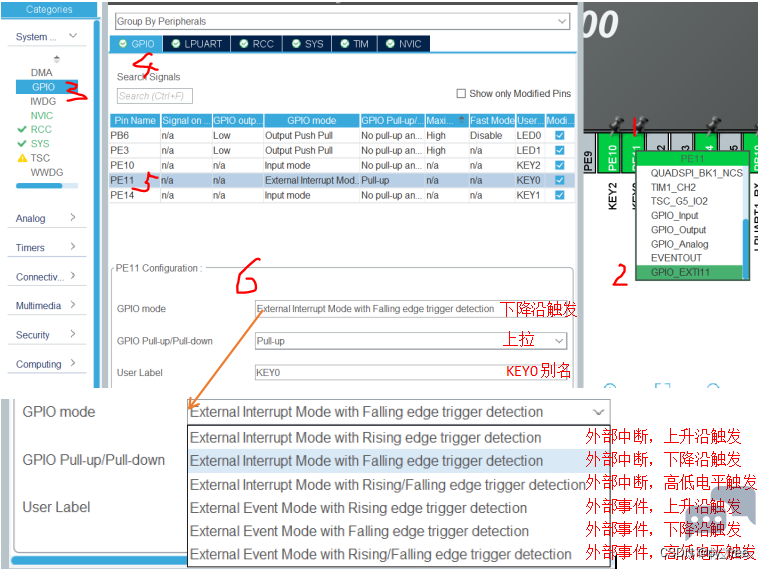Select GPIO in the System Core list
This screenshot has height=569, width=764.
click(47, 87)
